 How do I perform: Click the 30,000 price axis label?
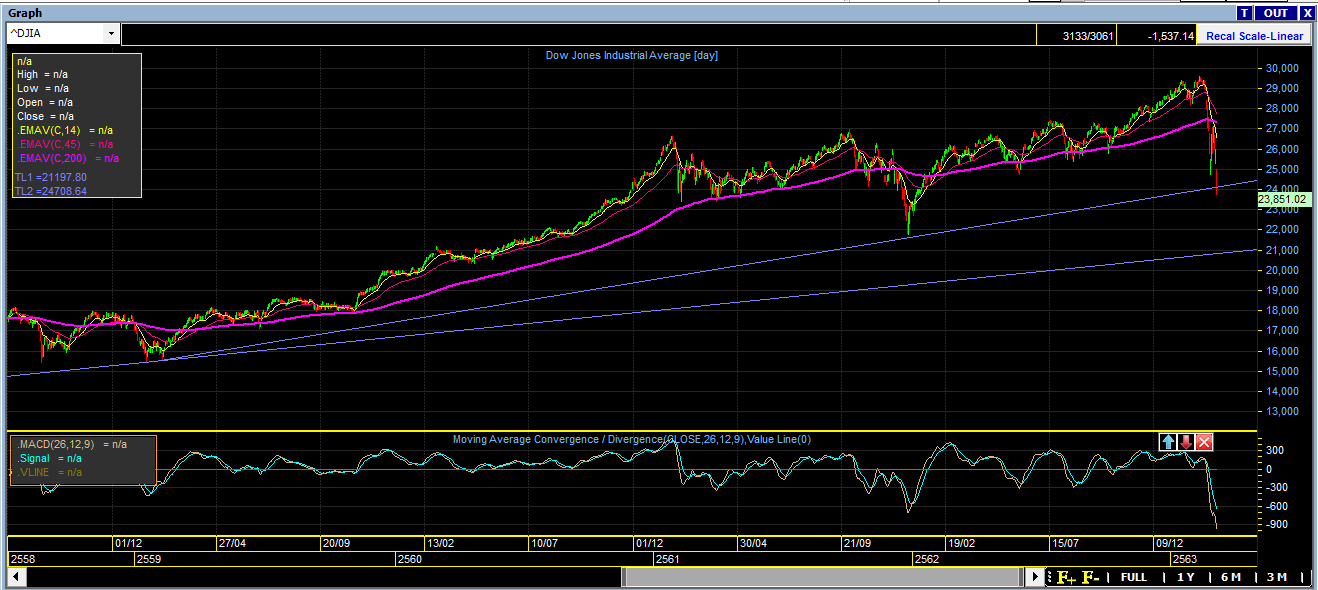coord(1281,68)
